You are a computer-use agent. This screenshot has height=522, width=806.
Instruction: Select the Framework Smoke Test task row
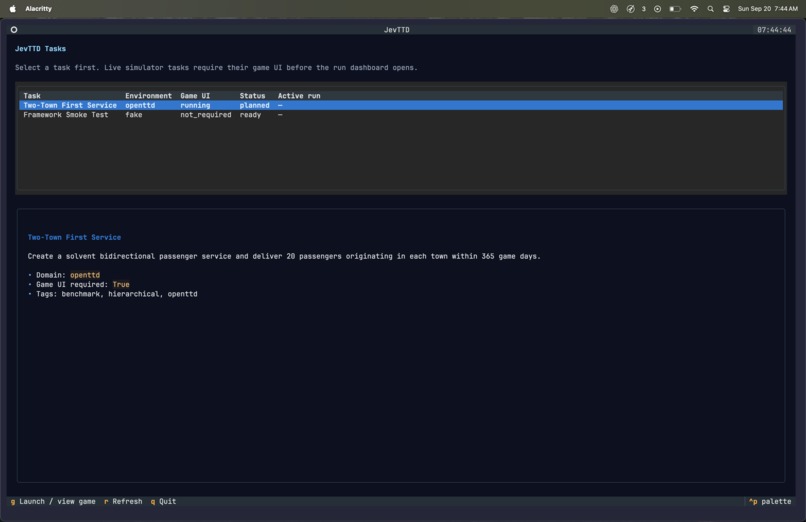(401, 115)
